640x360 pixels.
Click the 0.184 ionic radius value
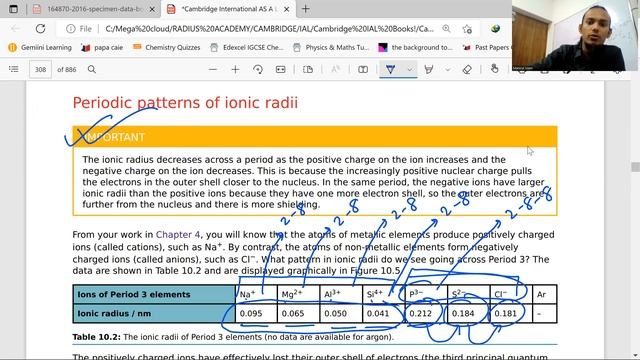[x=463, y=313]
